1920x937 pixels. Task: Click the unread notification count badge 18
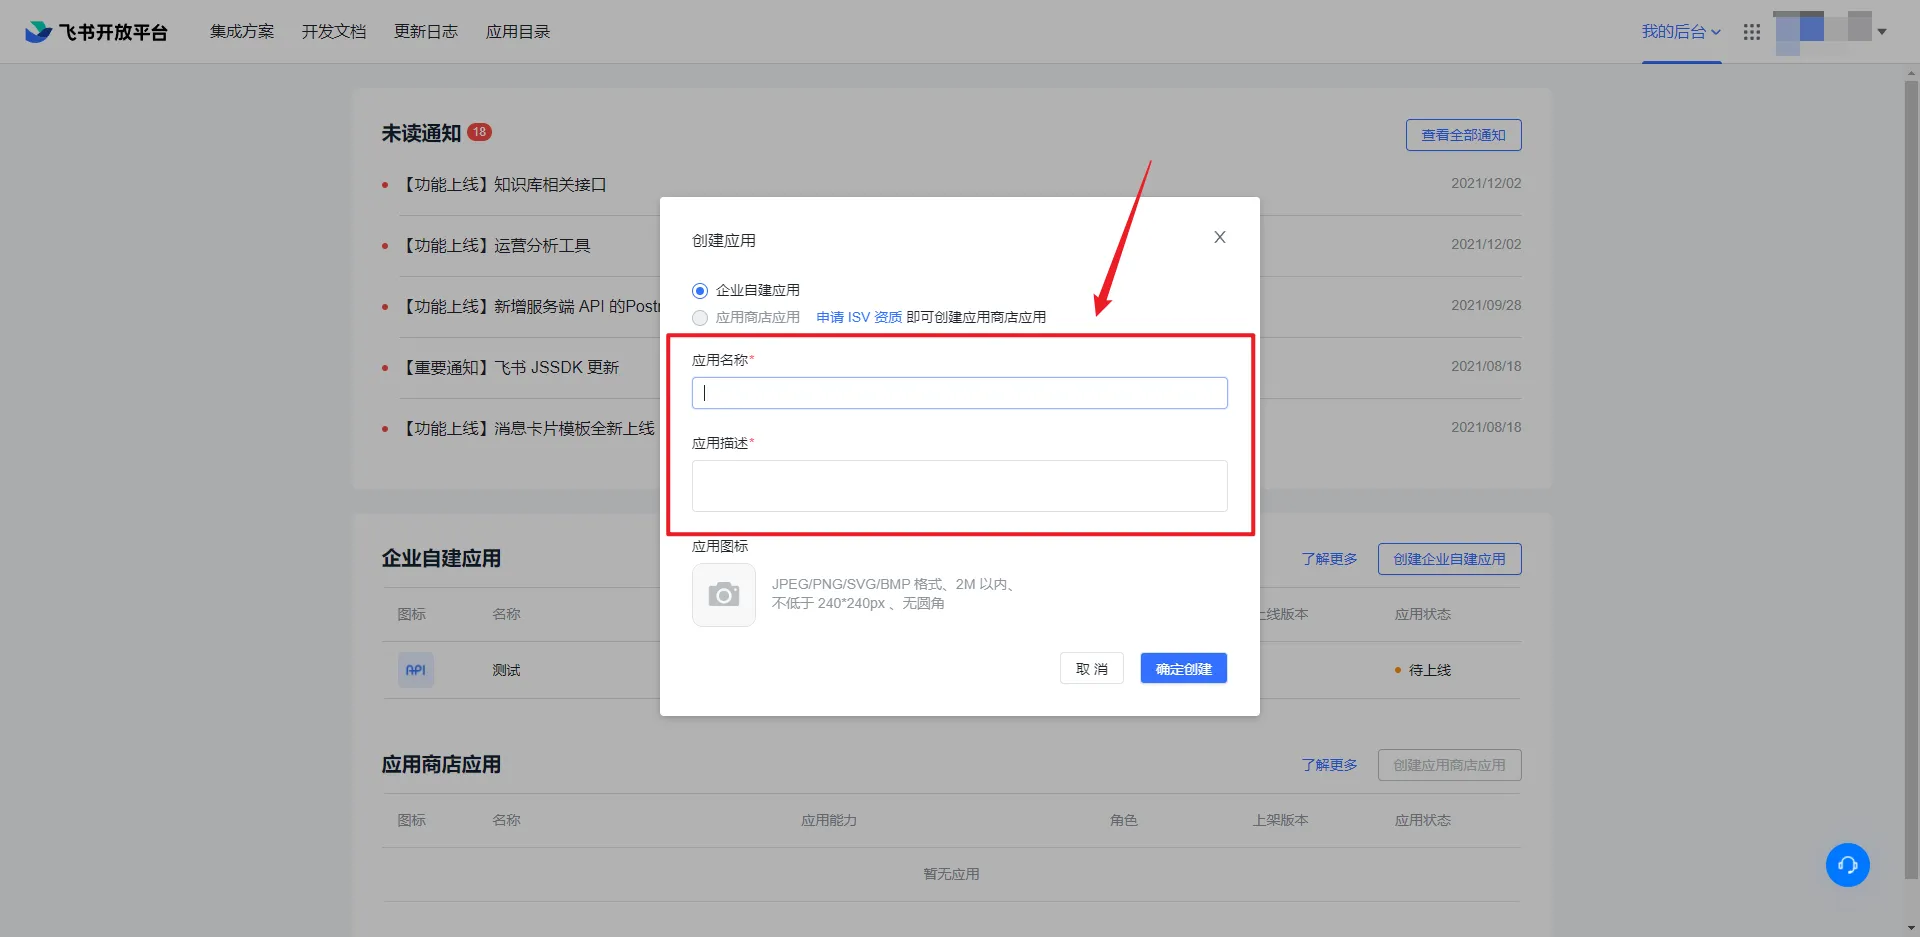[479, 132]
